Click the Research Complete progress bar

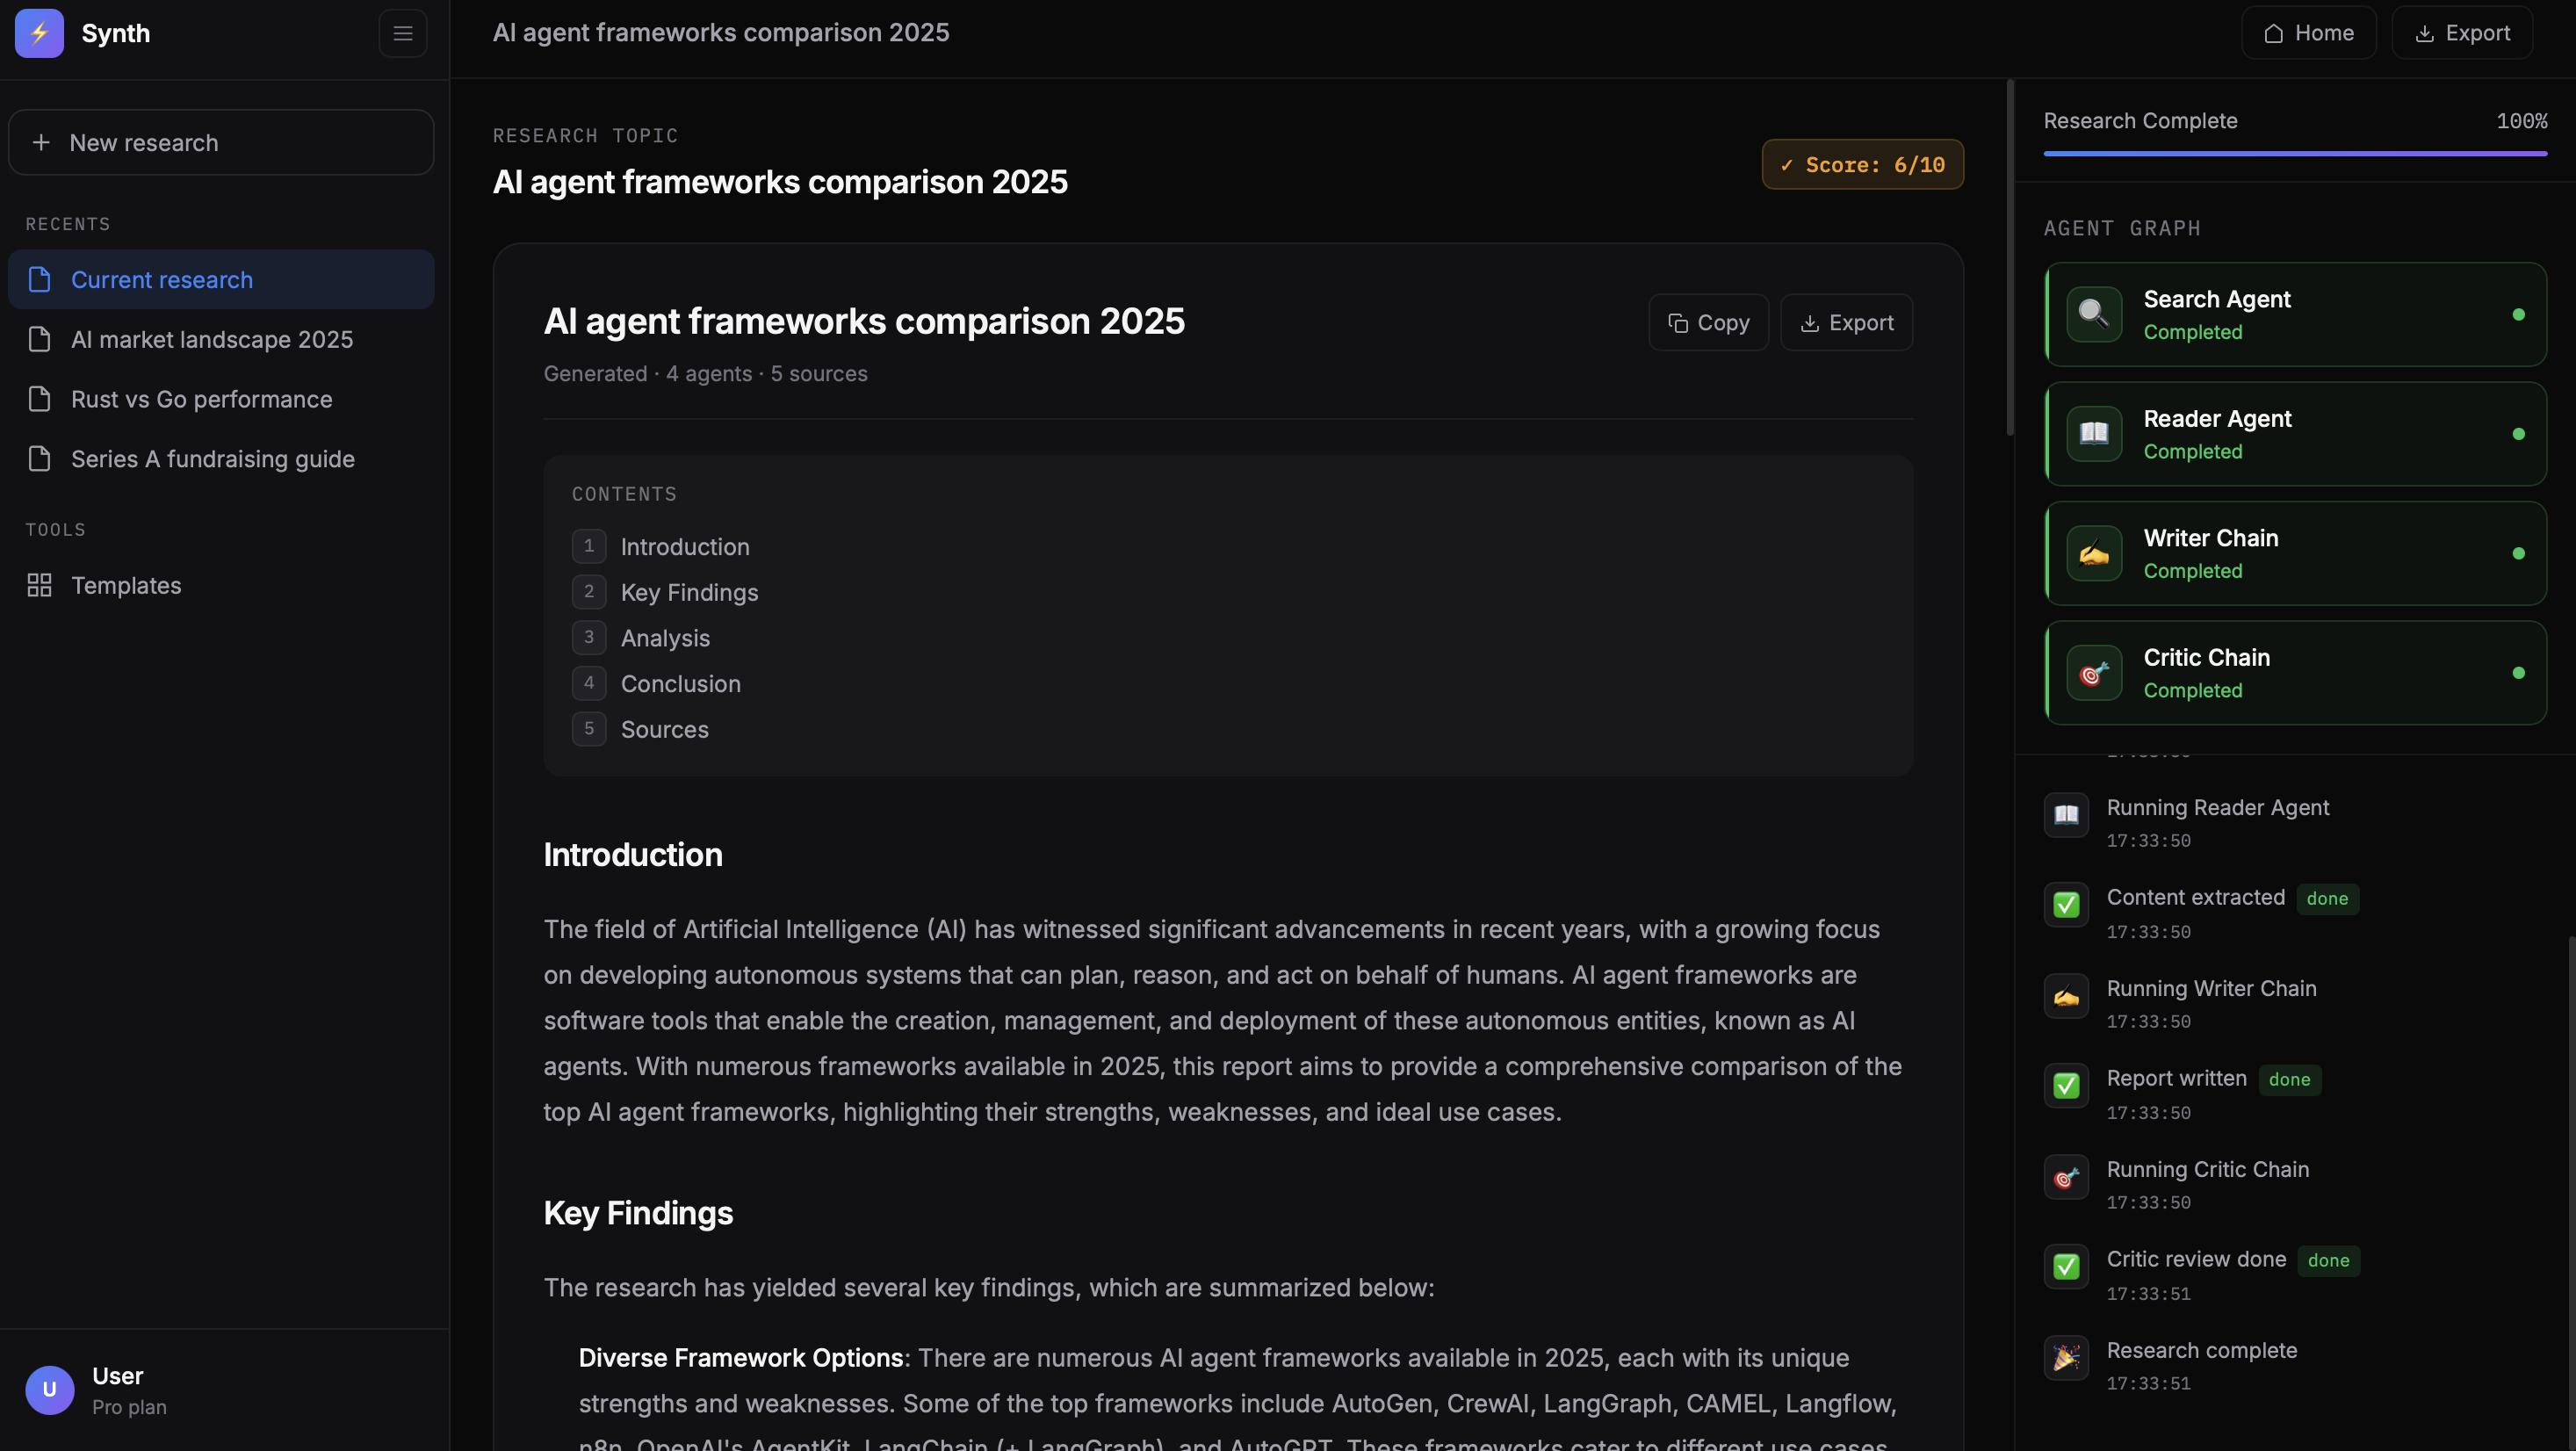2295,153
